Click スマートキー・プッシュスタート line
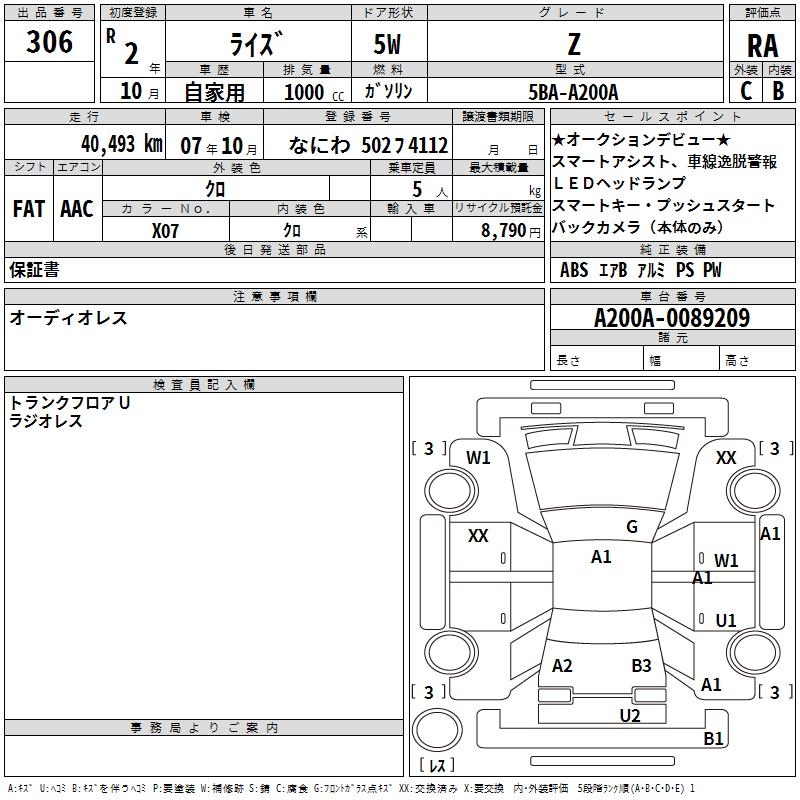 (663, 205)
